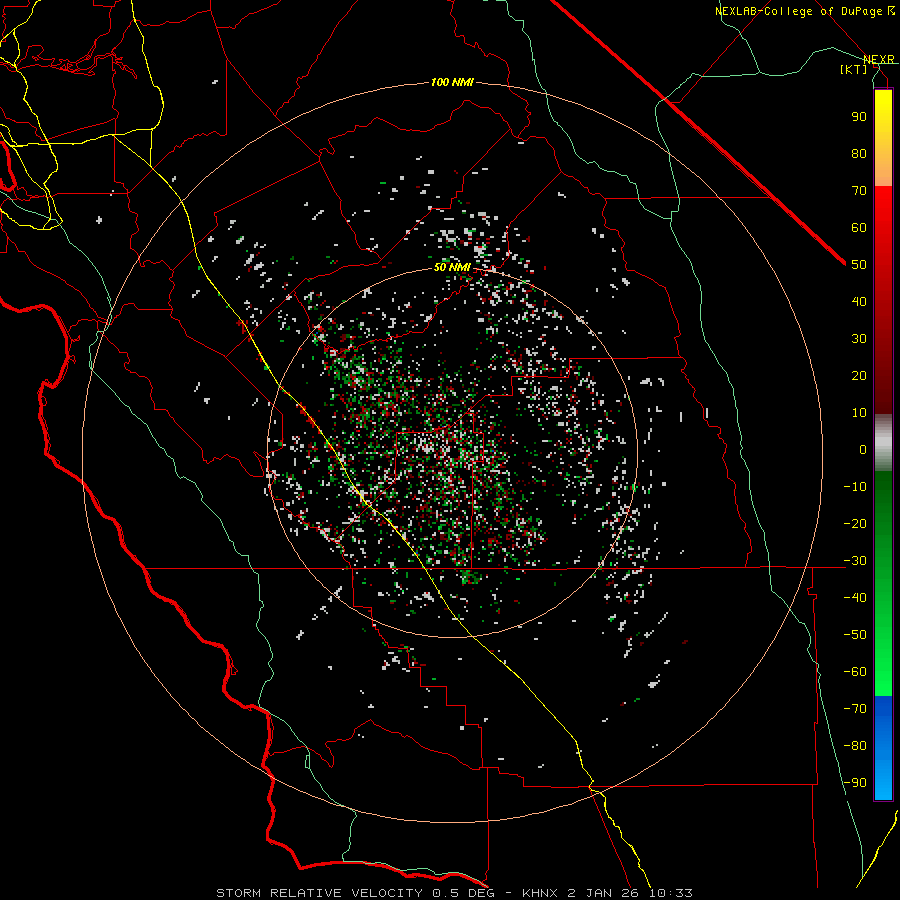Click the 90 value on the velocity scale
Screen dimensions: 900x900
point(859,117)
